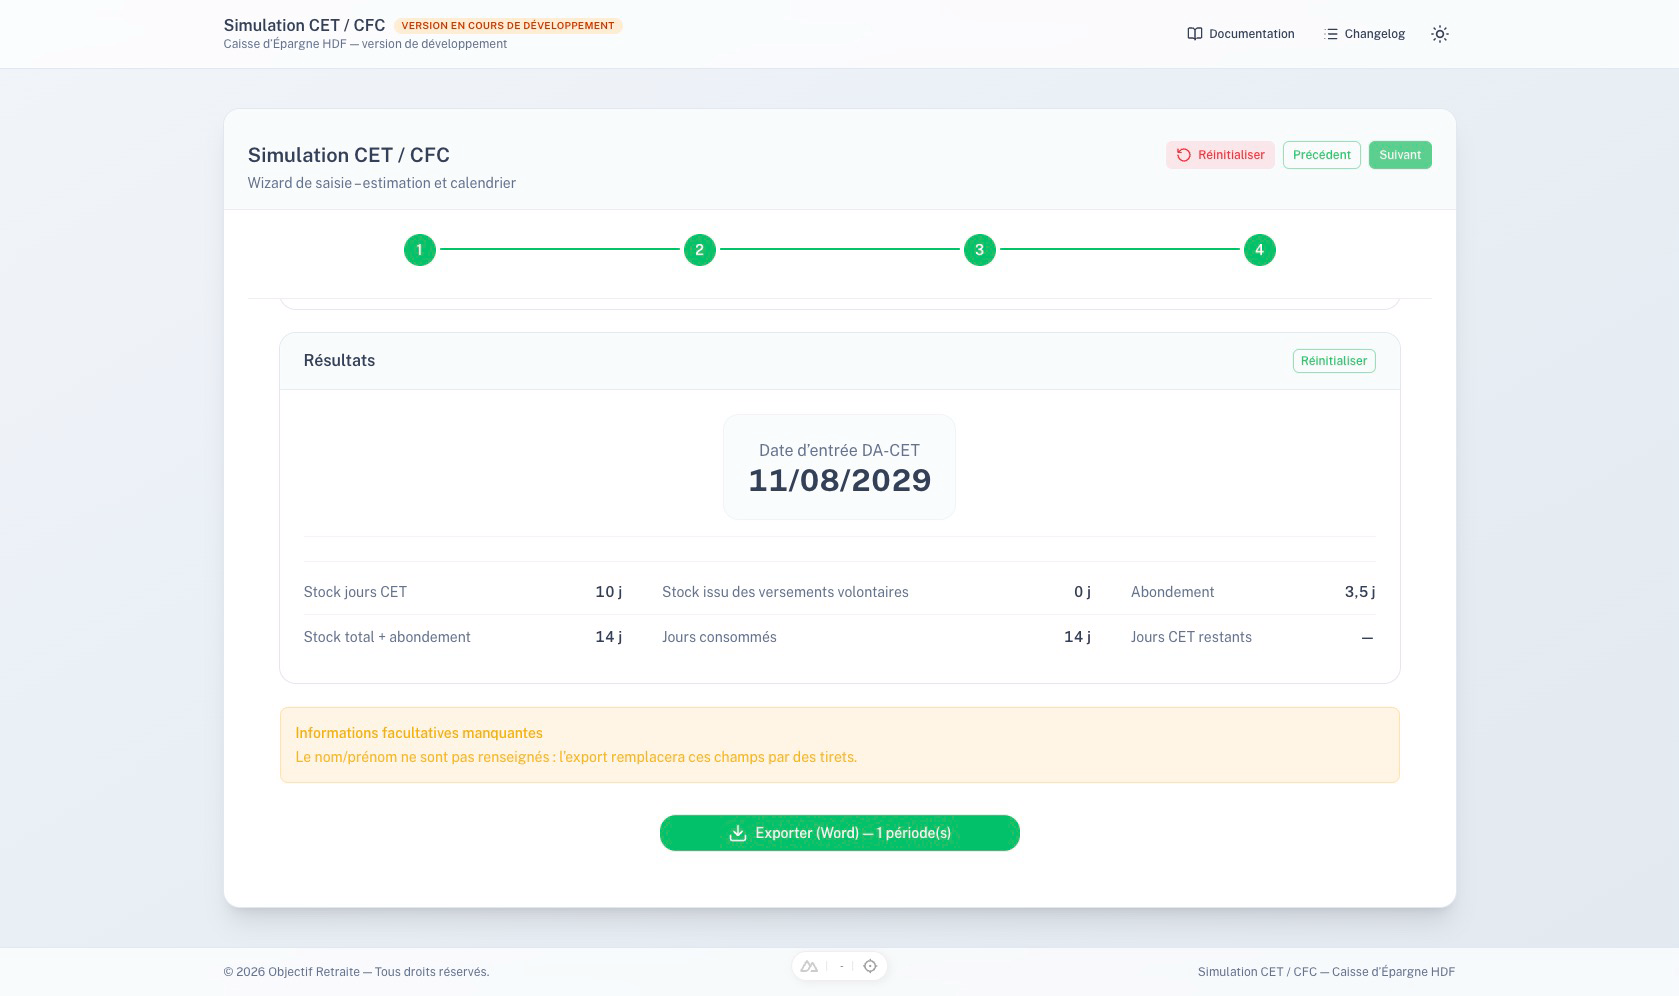Go to wizard step 2 circle
This screenshot has width=1679, height=996.
[x=699, y=250]
